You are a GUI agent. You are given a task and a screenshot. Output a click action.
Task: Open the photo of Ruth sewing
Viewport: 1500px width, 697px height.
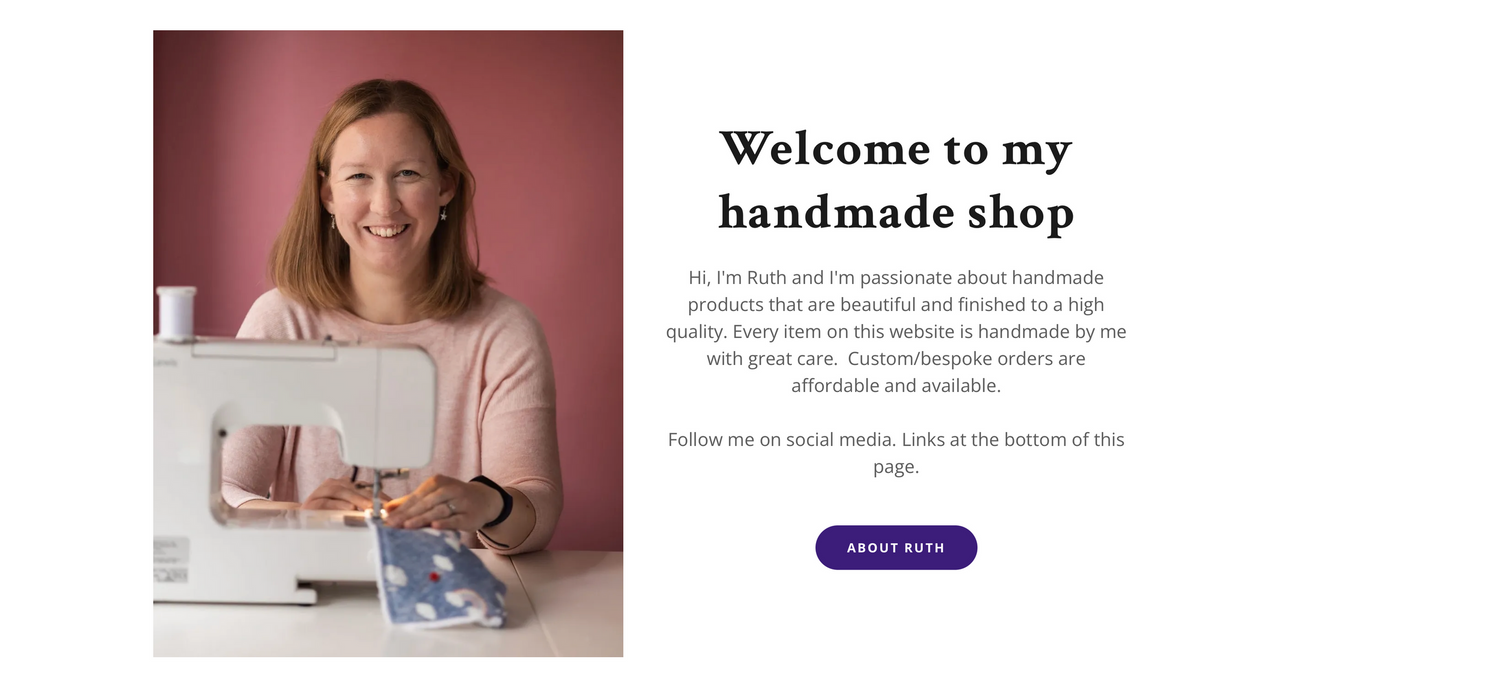[388, 343]
